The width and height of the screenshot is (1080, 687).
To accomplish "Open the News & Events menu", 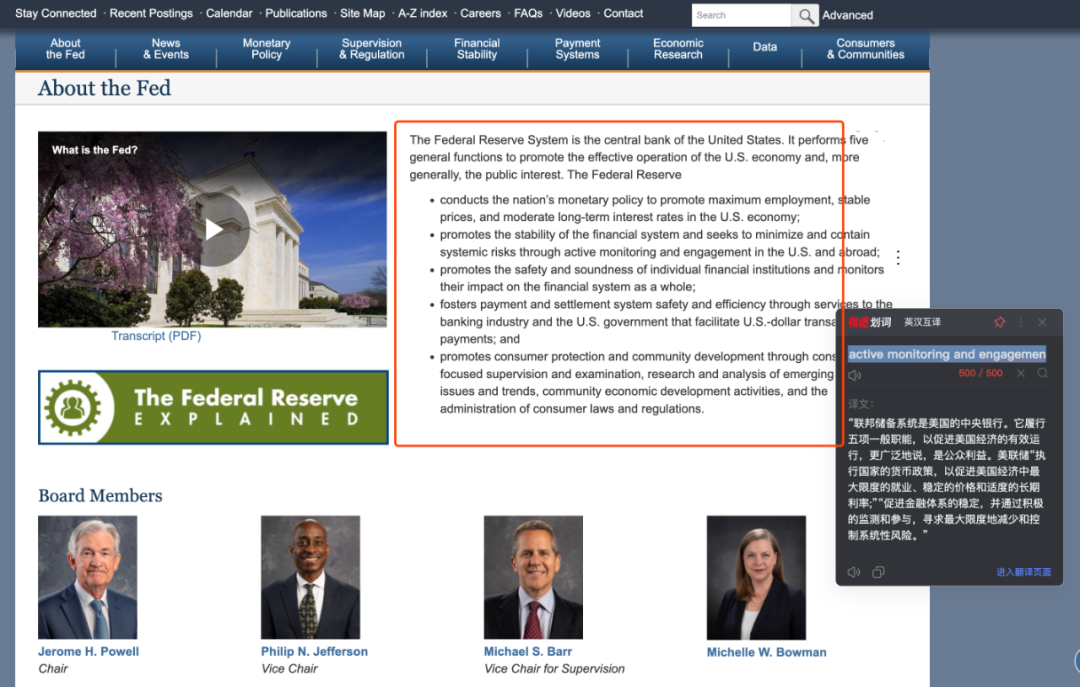I will tap(166, 49).
